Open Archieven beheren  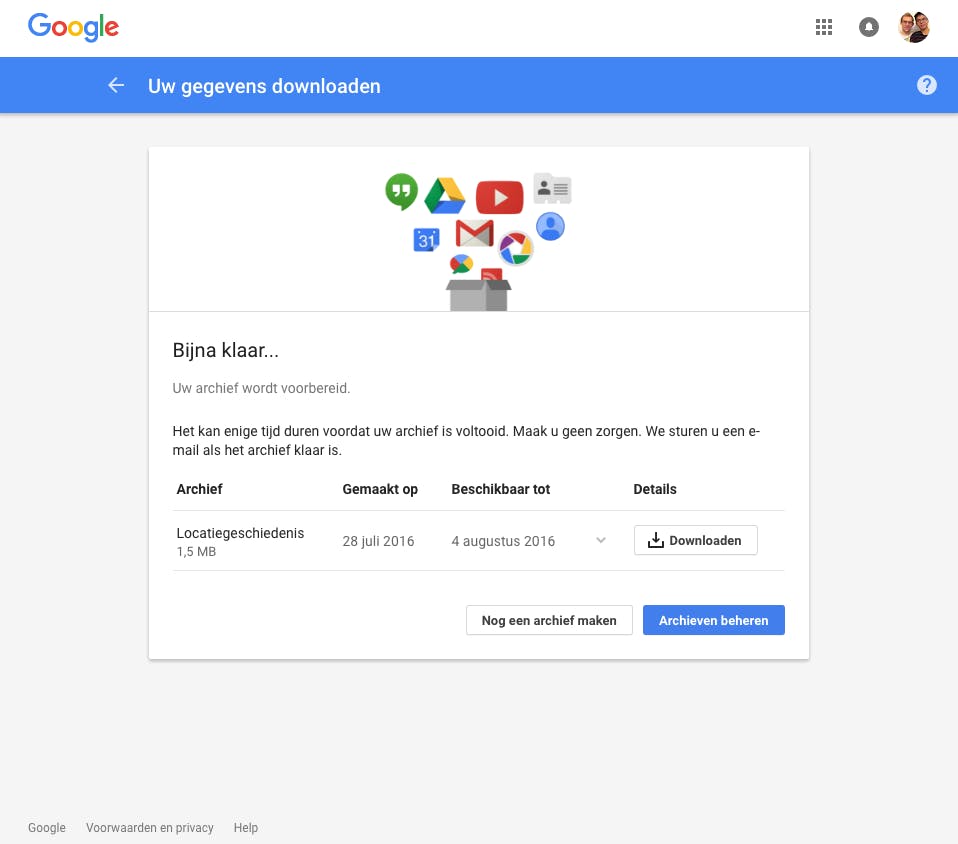[714, 620]
